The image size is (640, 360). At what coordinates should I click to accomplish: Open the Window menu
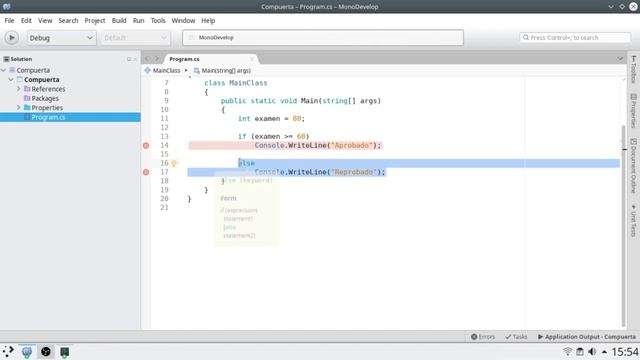(183, 20)
